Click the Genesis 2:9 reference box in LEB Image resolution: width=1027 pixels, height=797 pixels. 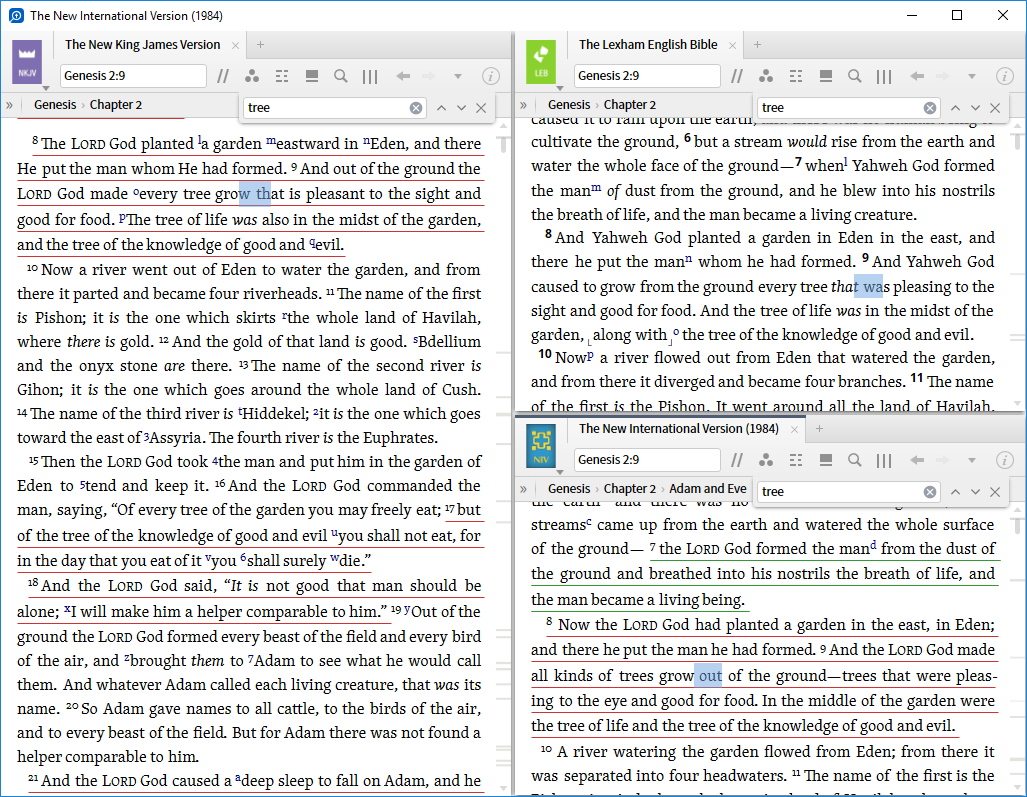[647, 76]
